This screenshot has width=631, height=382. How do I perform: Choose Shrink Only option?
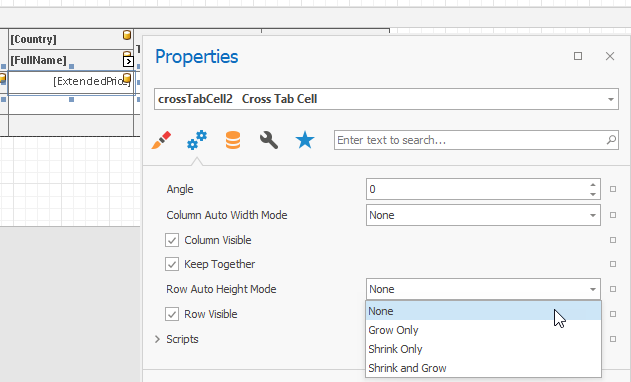tap(483, 349)
